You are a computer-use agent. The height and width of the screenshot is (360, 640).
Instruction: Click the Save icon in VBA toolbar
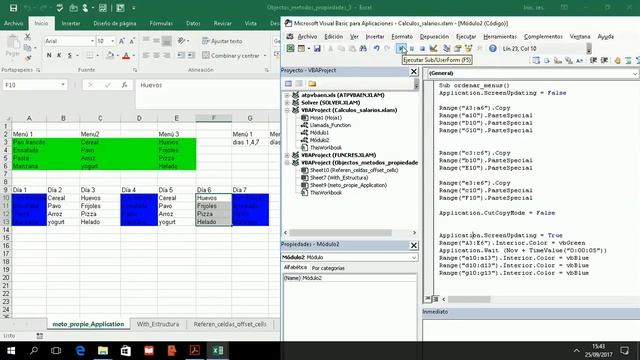click(x=317, y=49)
